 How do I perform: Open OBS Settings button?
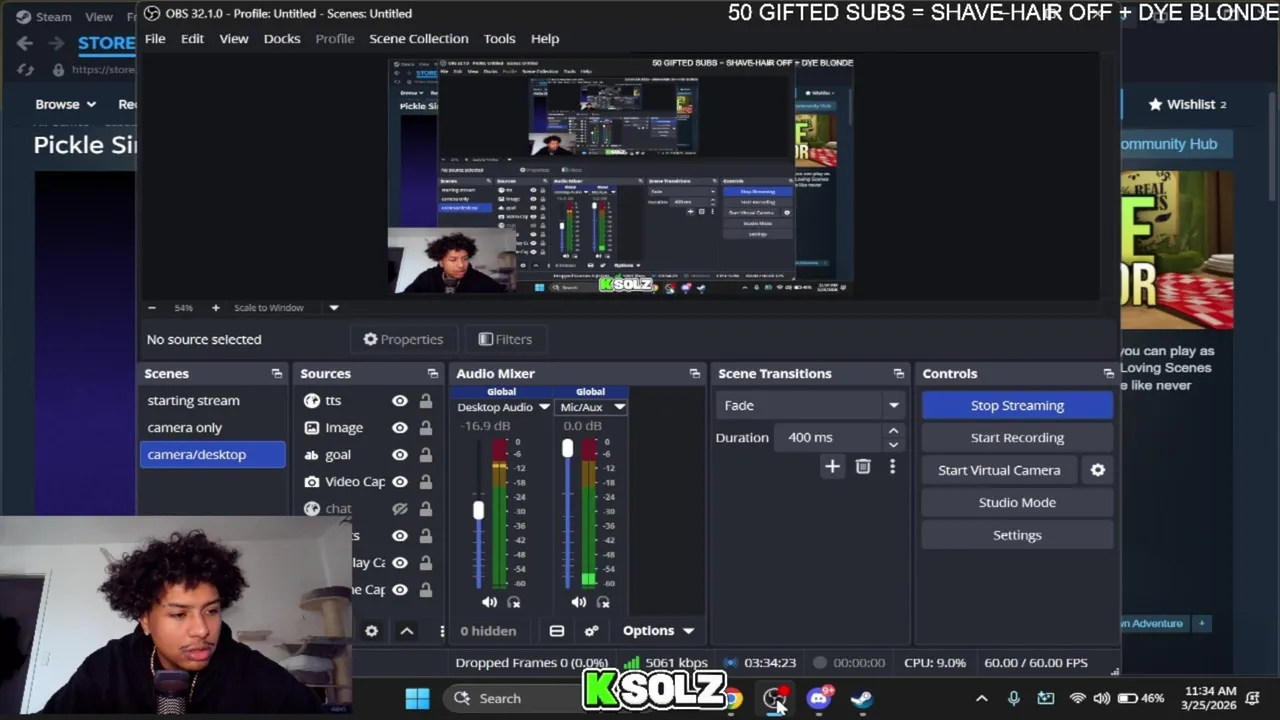pos(1017,535)
